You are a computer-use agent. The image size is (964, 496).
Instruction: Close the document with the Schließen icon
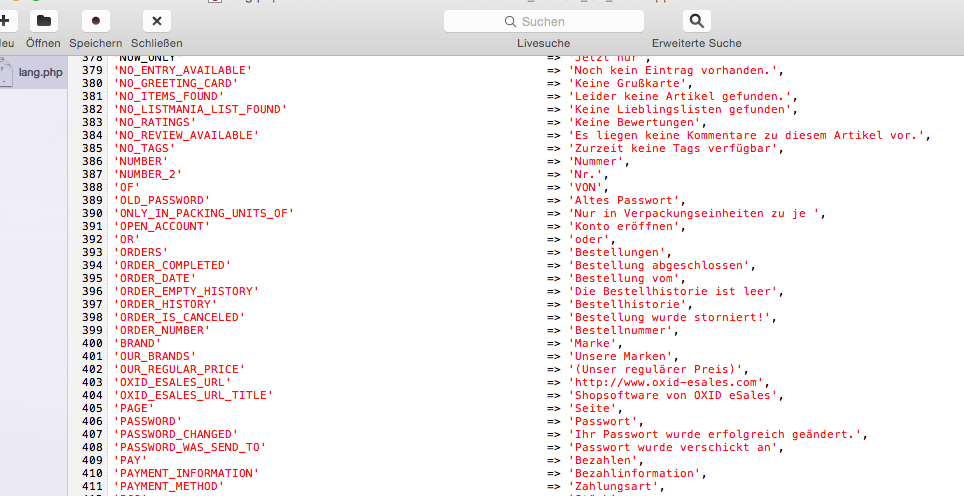157,20
